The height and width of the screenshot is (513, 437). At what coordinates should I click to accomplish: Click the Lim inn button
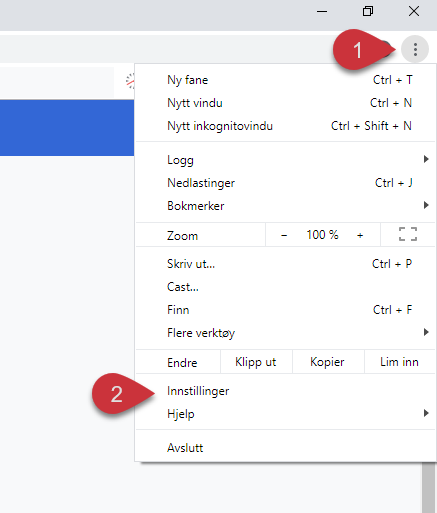(x=399, y=362)
